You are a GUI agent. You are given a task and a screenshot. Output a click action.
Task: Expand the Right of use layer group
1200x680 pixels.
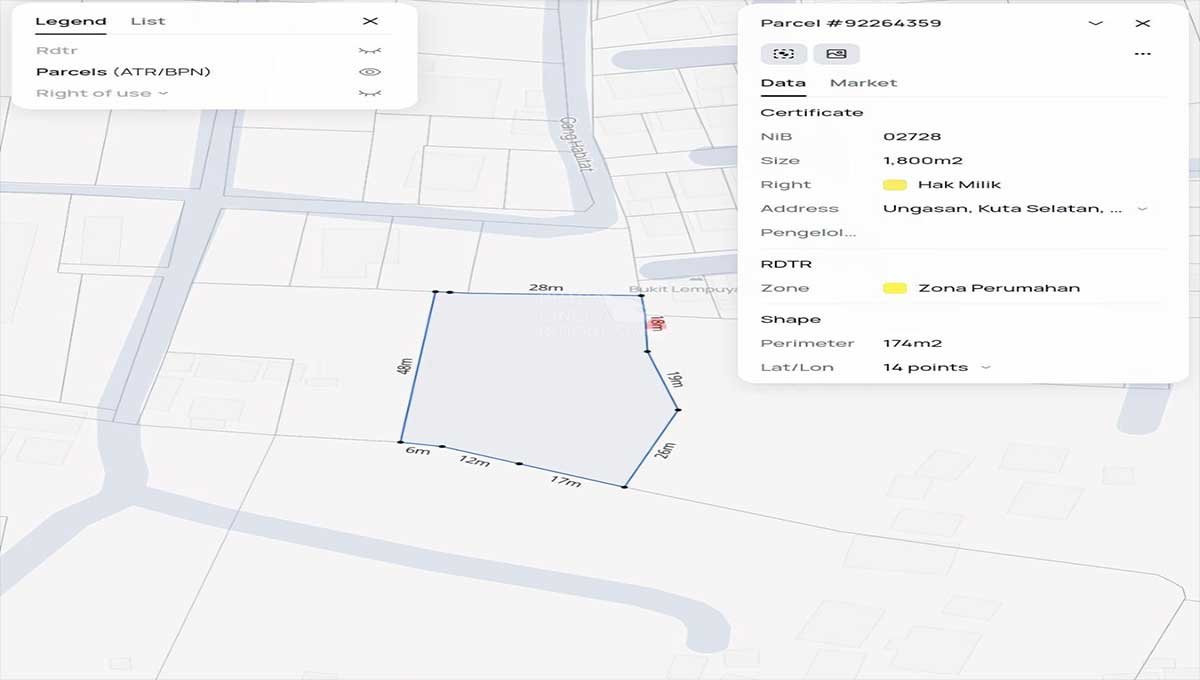coord(163,93)
